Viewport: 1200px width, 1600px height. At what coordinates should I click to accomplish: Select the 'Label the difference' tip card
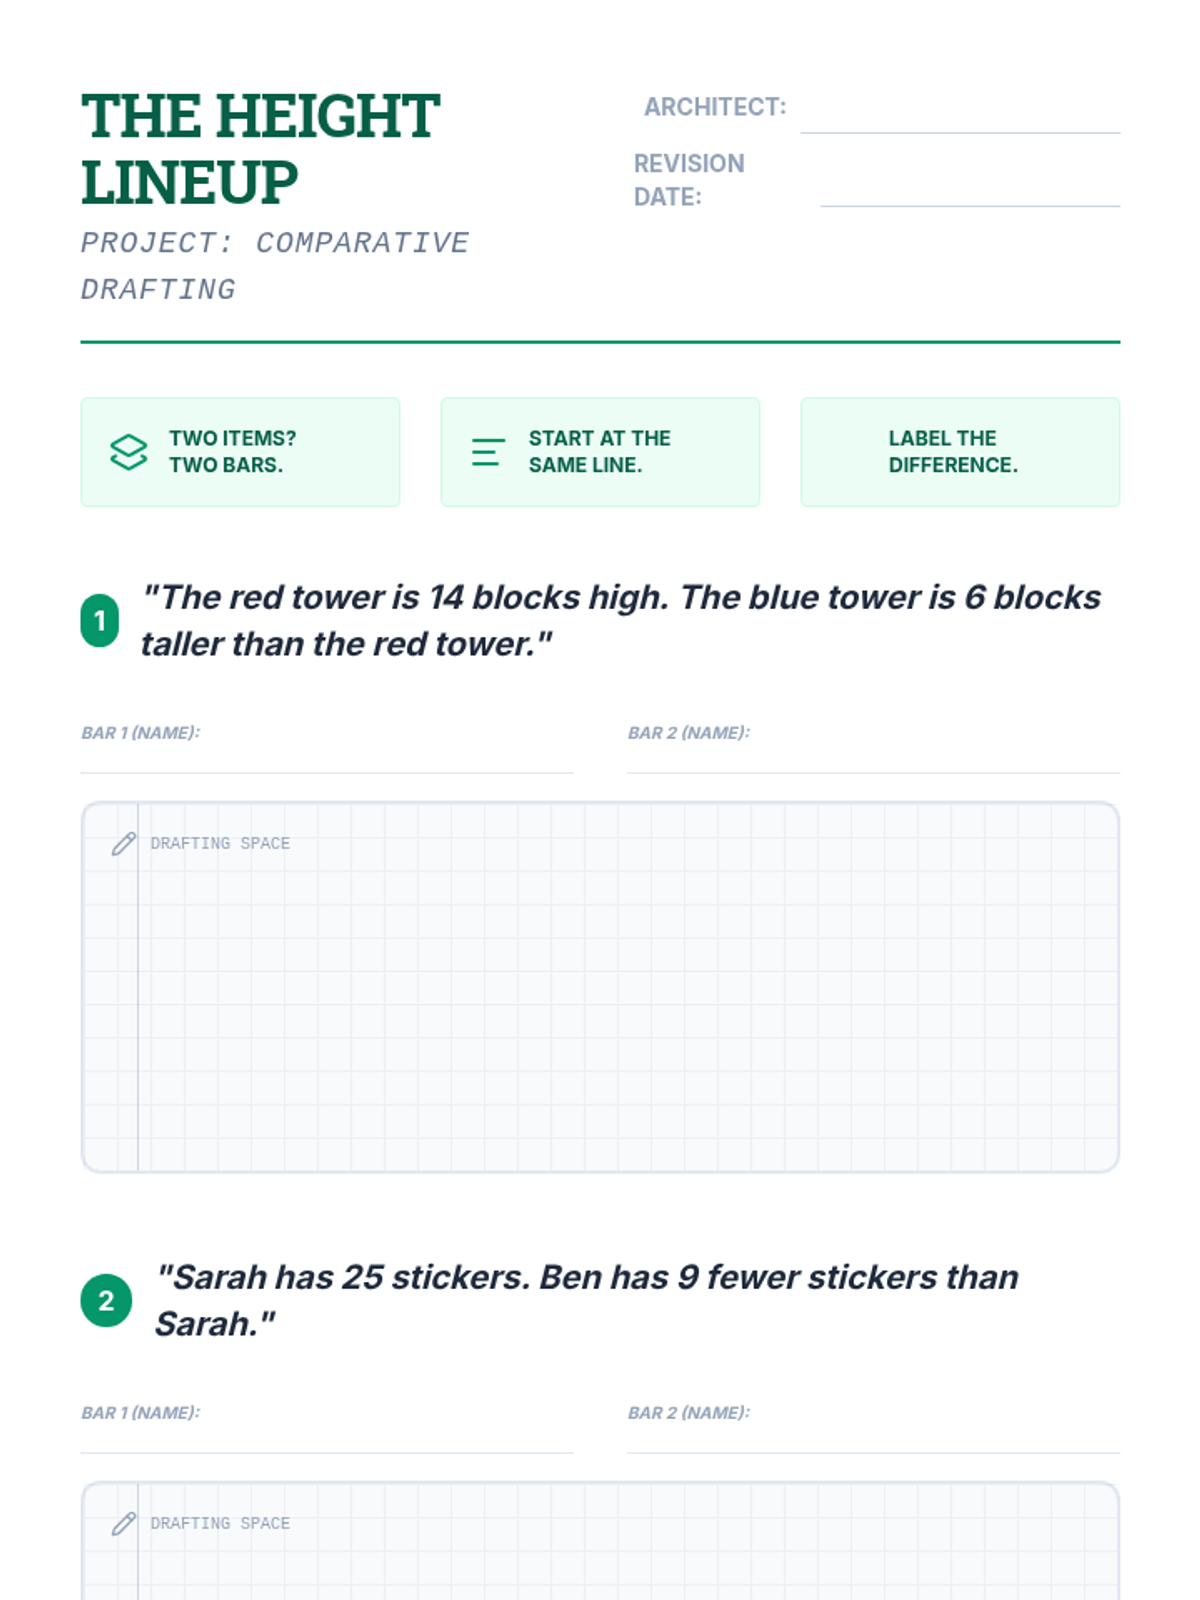click(959, 452)
